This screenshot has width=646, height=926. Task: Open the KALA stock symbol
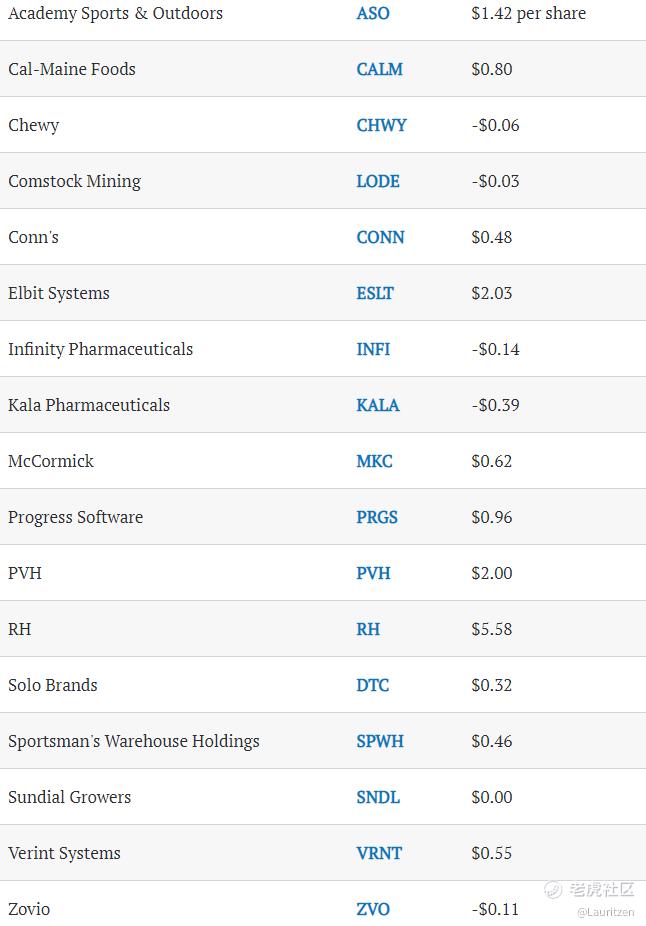tap(378, 405)
